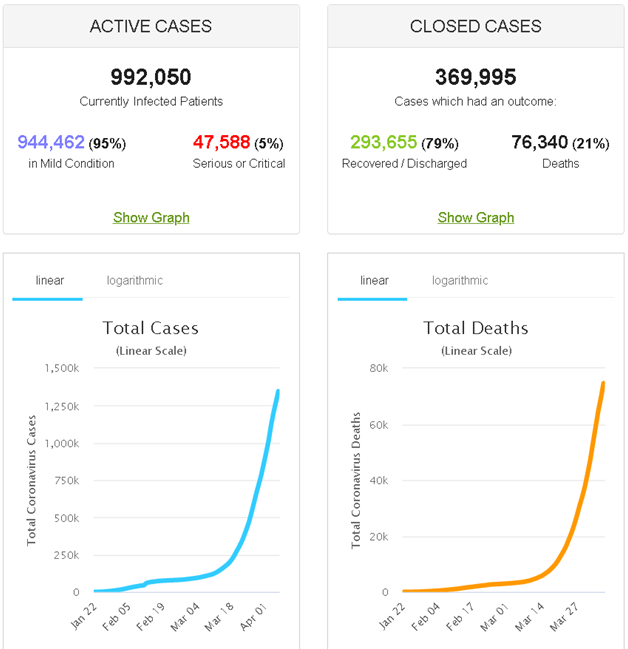
Task: Click the (21%) deaths percentage
Action: (x=591, y=144)
